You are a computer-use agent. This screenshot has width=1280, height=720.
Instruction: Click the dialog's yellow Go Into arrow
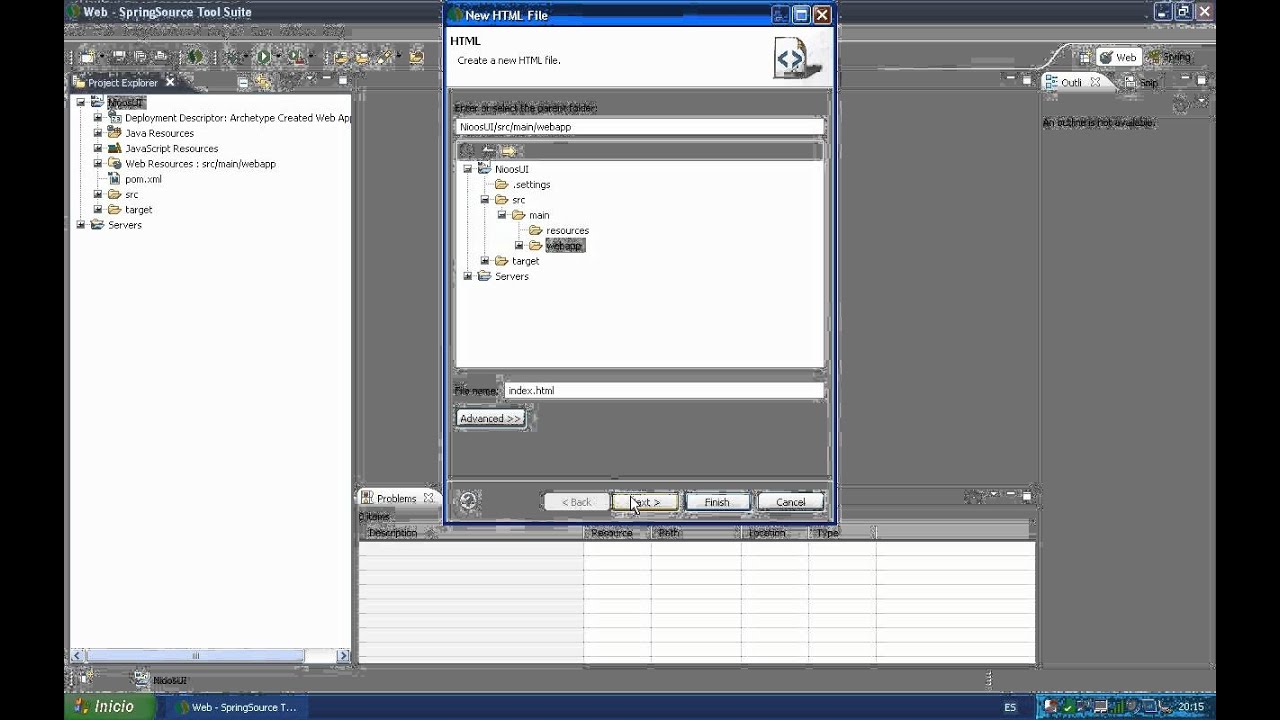pyautogui.click(x=510, y=151)
